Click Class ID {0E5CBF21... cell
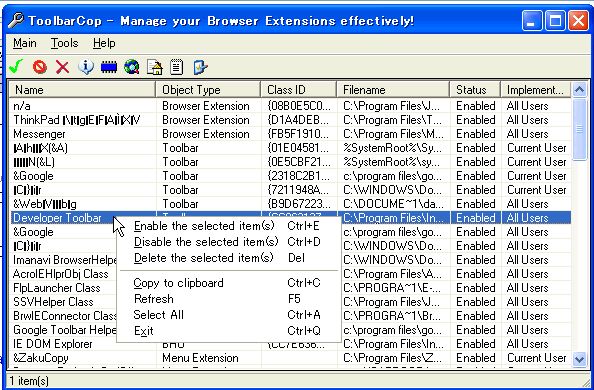594x390 pixels. click(299, 162)
